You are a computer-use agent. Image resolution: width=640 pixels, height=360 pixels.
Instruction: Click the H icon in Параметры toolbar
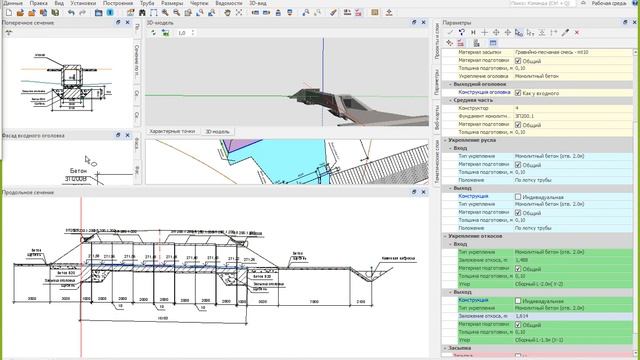(473, 32)
